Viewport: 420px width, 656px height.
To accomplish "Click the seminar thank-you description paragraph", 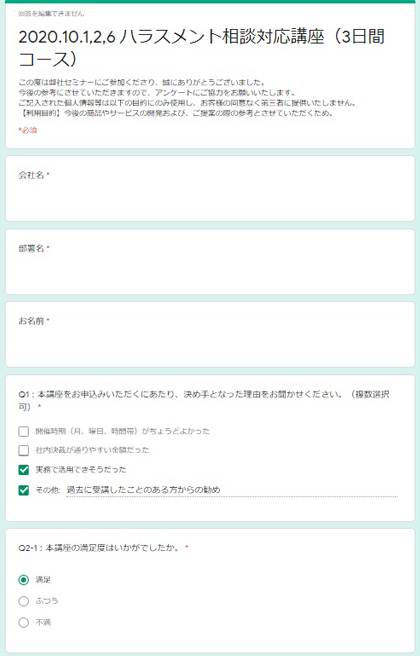I will coord(187,97).
